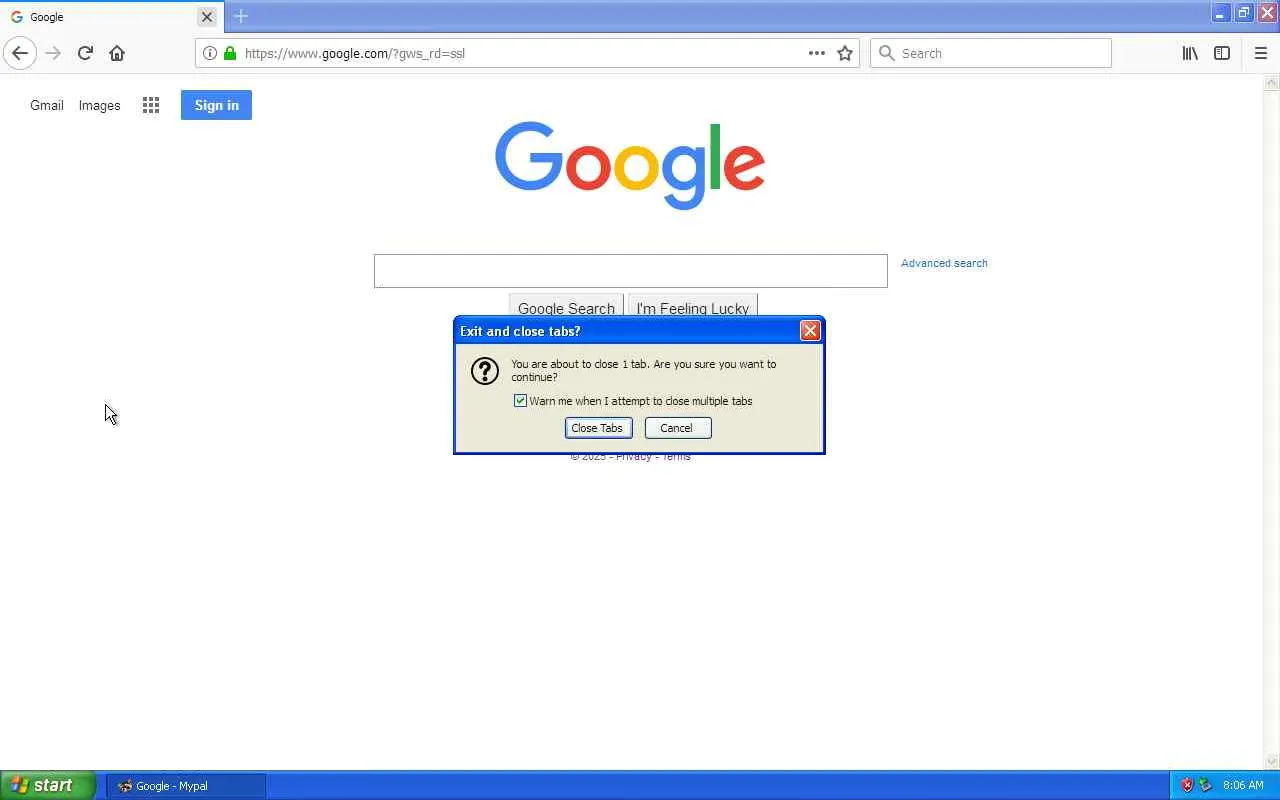Viewport: 1280px width, 800px height.
Task: Restore down the browser window
Action: click(1243, 13)
